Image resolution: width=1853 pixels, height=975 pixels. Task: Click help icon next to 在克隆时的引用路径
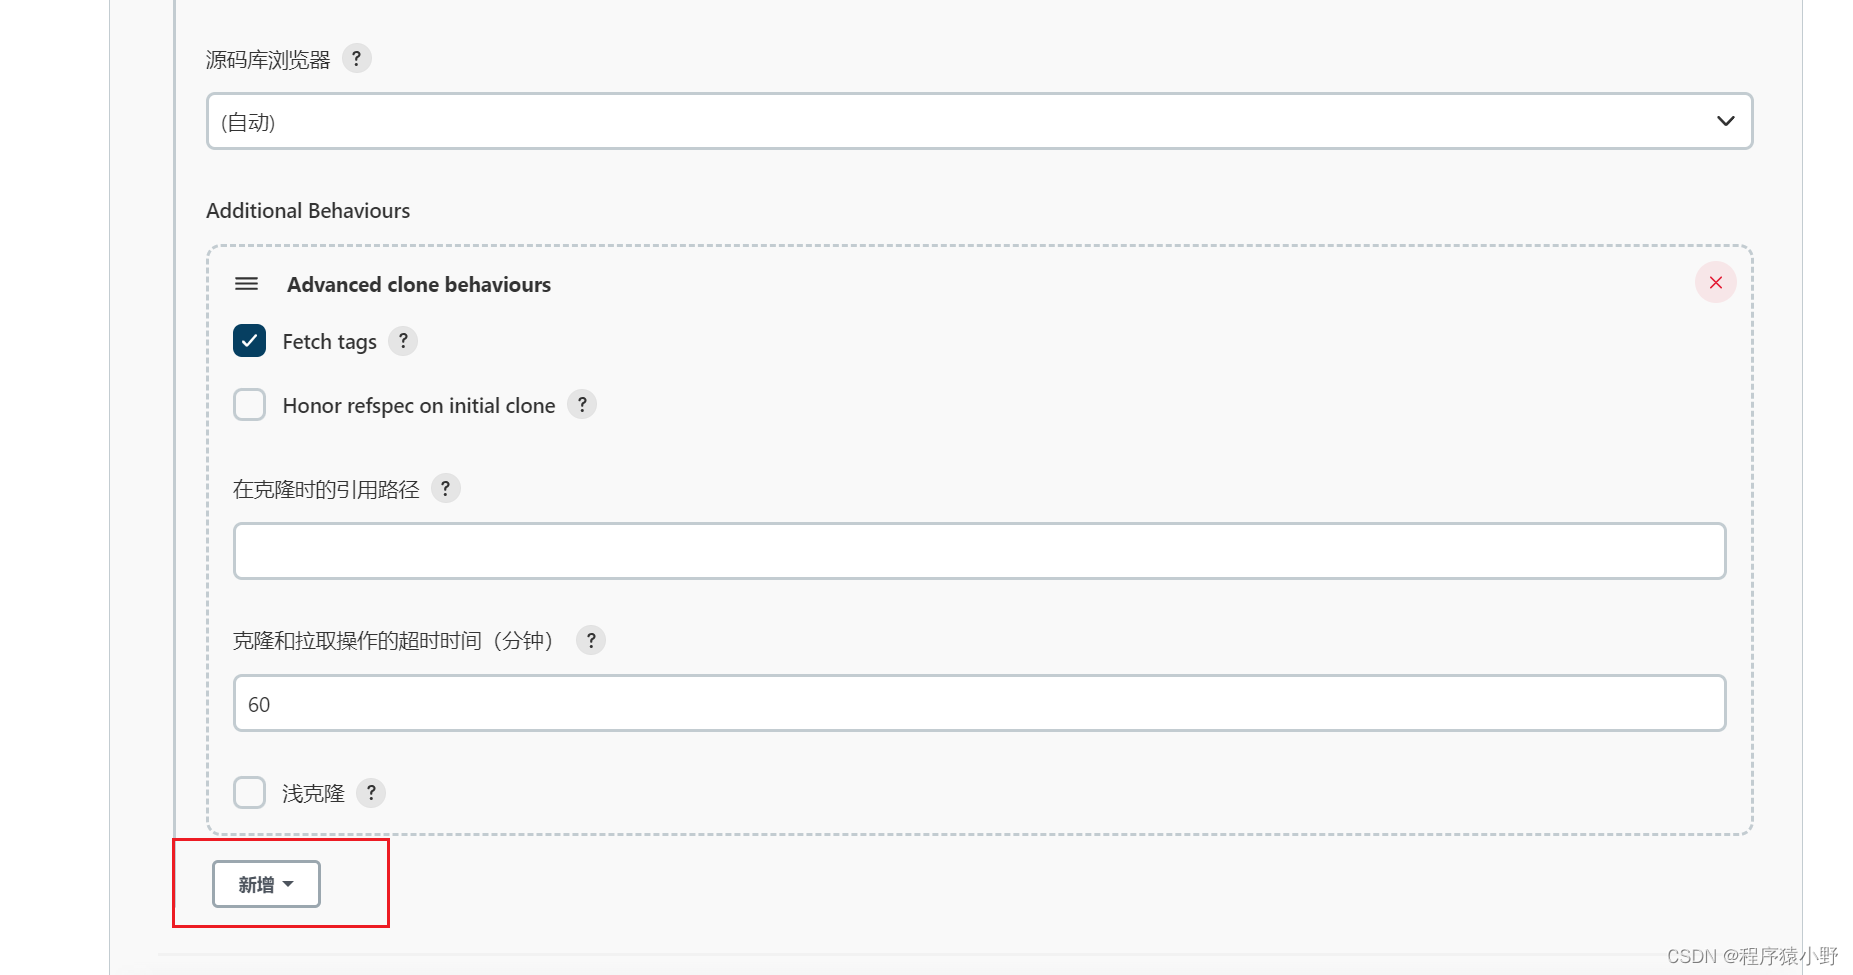coord(446,488)
